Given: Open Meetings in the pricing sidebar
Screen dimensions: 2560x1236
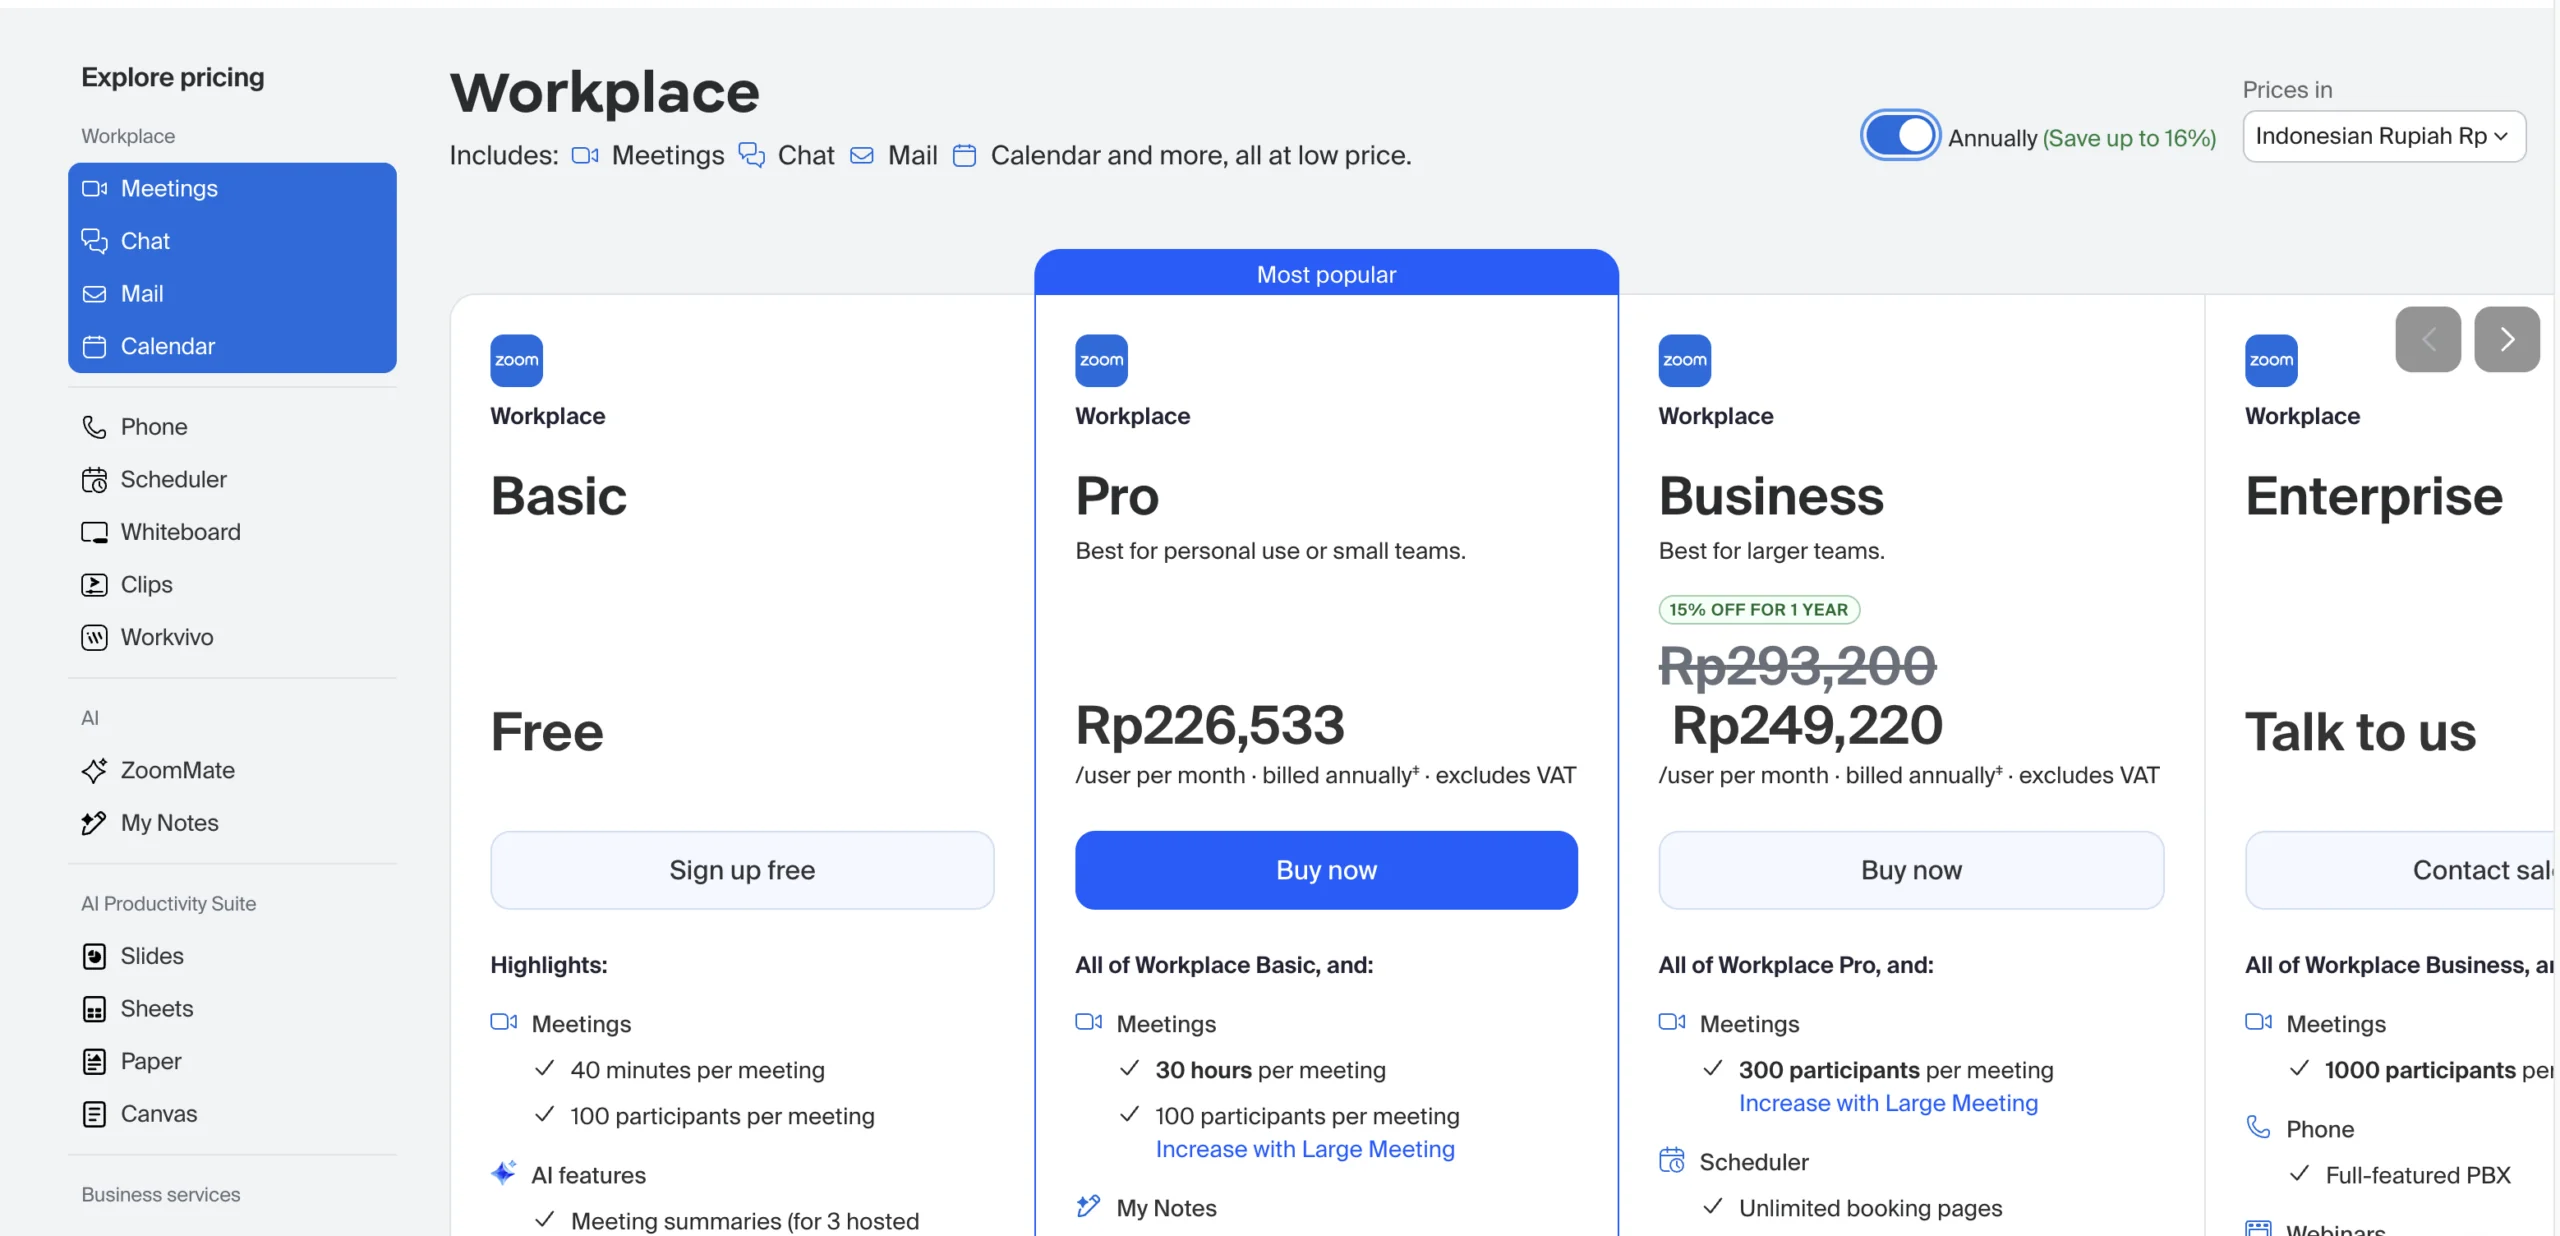Looking at the screenshot, I should point(232,188).
